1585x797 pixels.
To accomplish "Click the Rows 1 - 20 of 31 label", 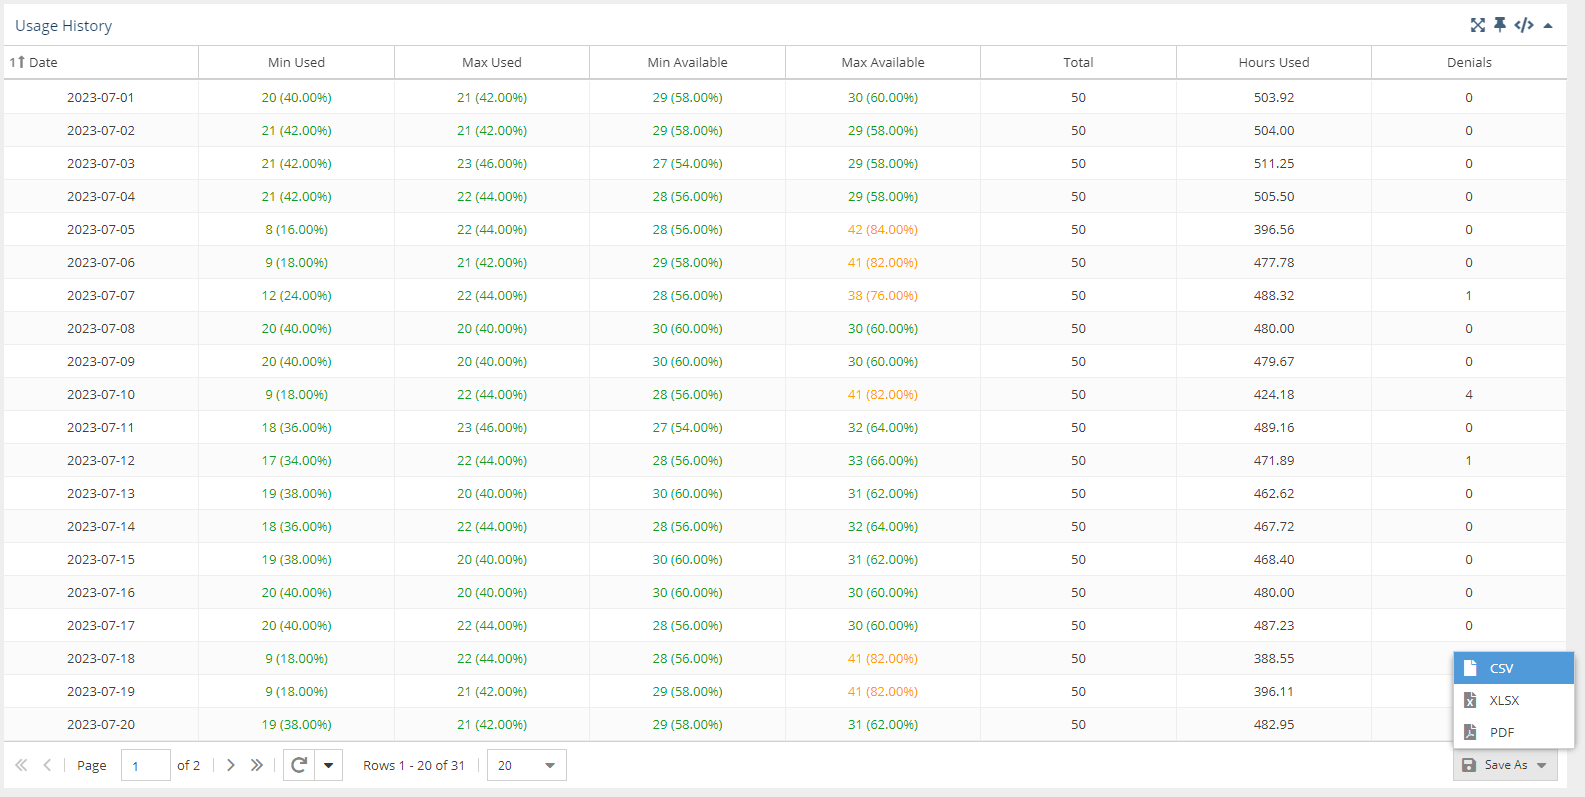I will (414, 765).
